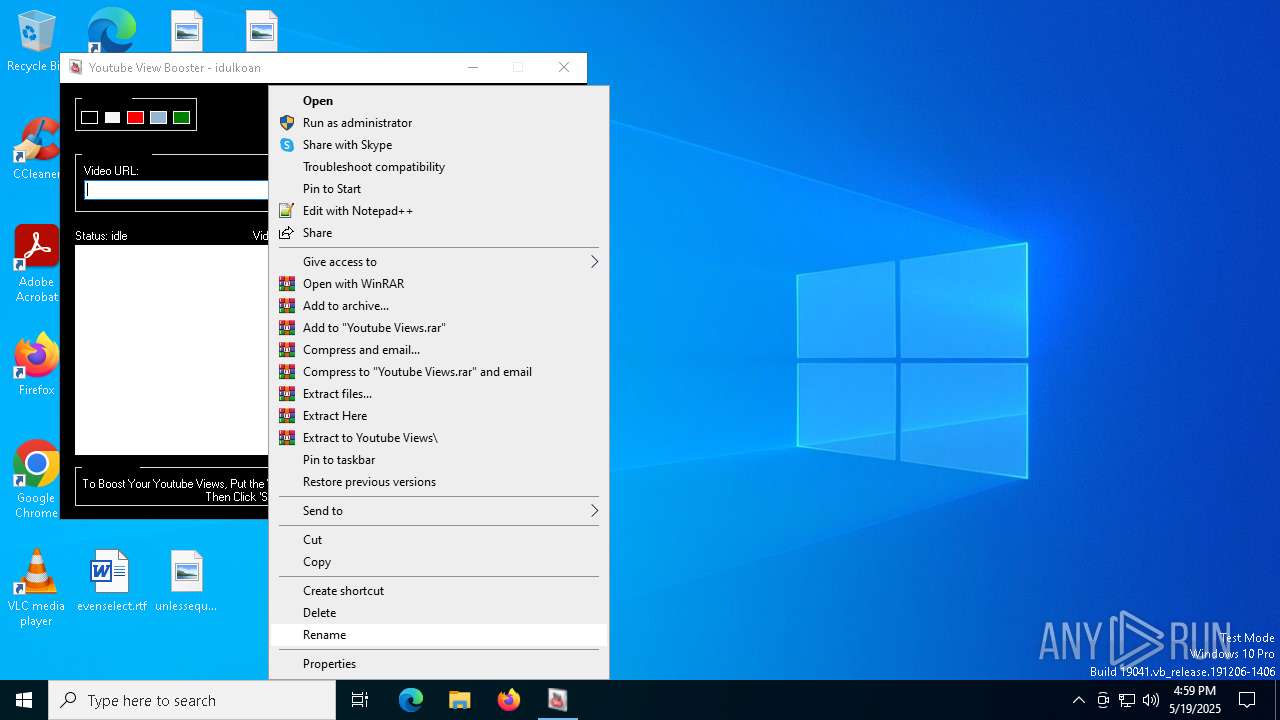Open the network icon in system tray
1280x720 pixels.
point(1127,700)
